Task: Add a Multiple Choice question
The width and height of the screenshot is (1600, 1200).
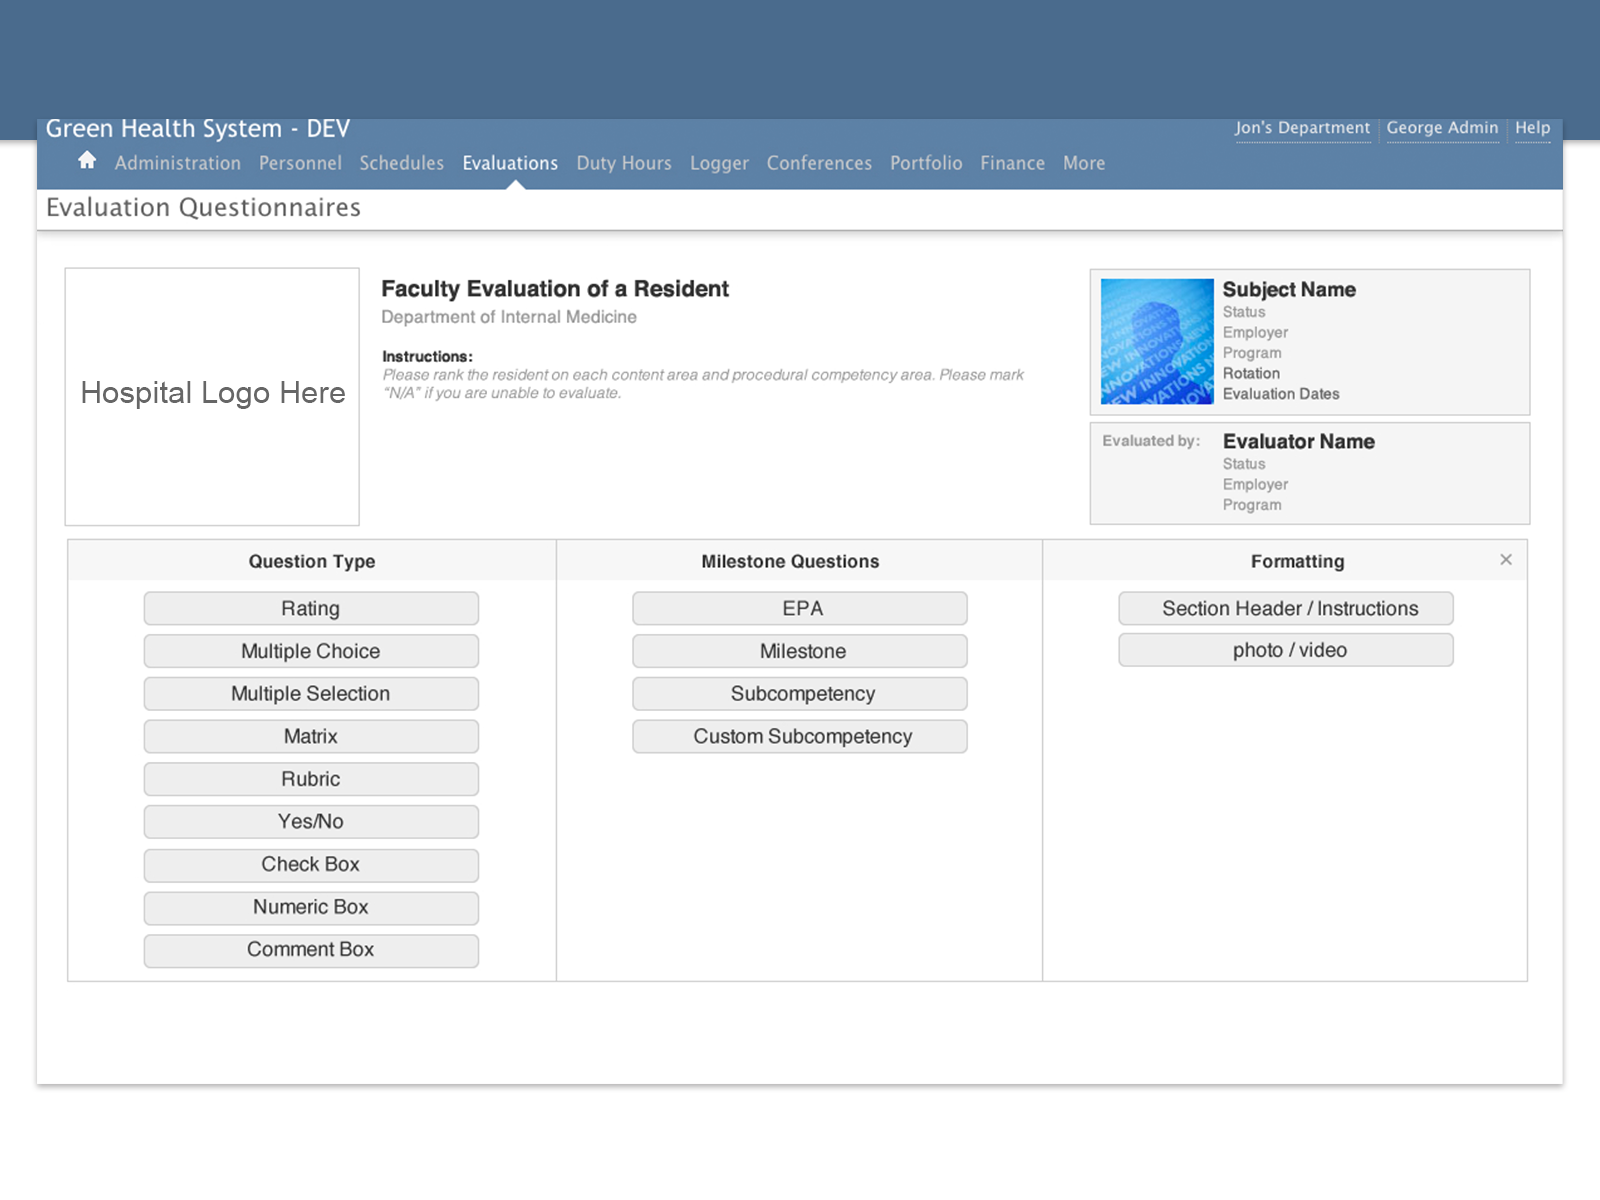Action: pos(311,651)
